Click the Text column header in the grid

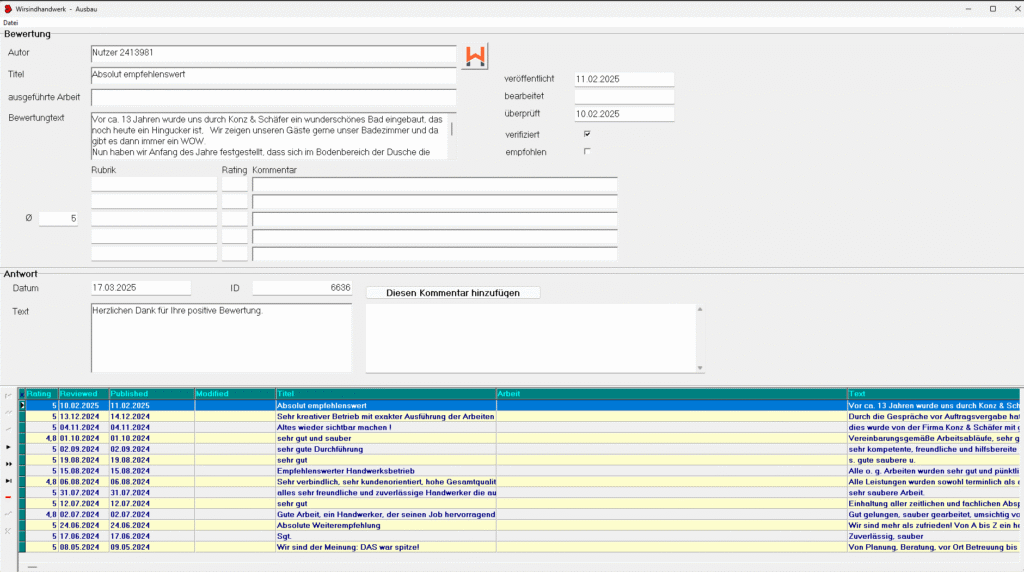(x=933, y=394)
